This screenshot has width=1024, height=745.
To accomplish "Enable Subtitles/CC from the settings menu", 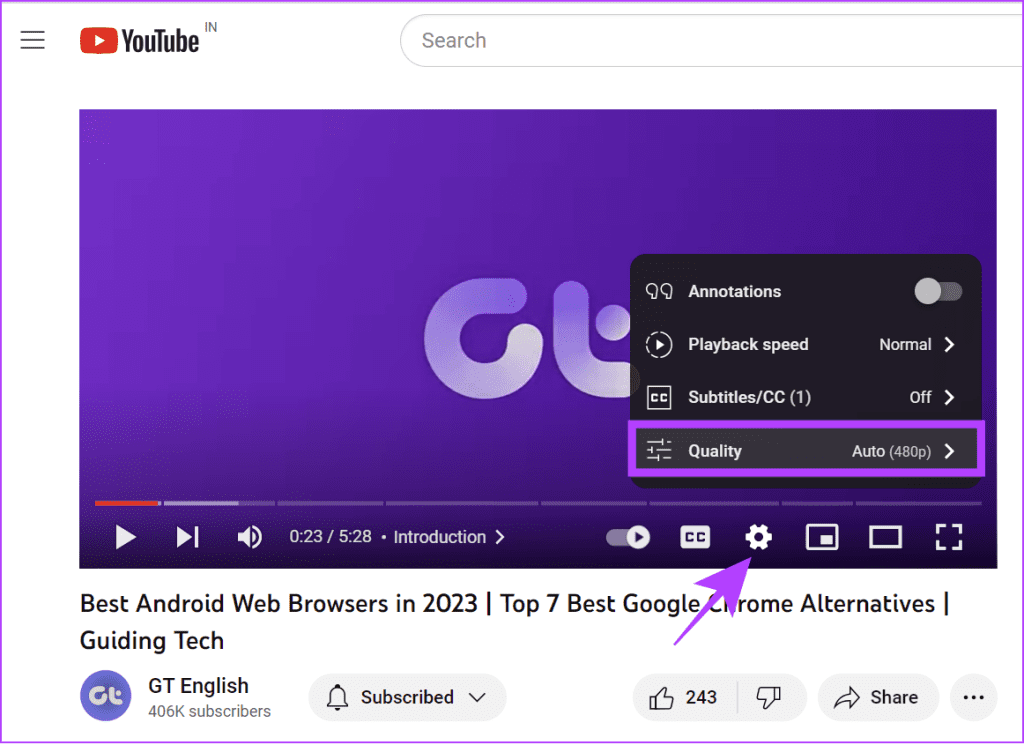I will [804, 397].
